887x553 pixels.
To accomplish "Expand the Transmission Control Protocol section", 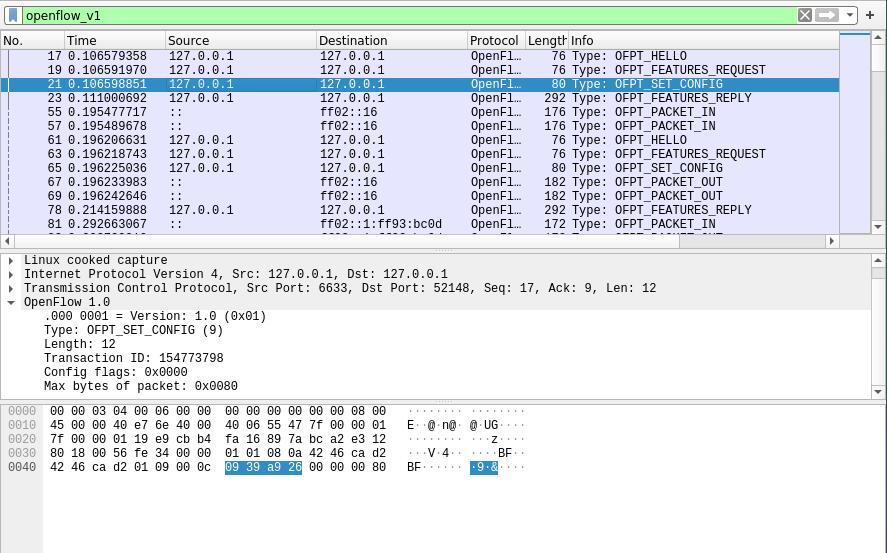I will click(x=11, y=288).
